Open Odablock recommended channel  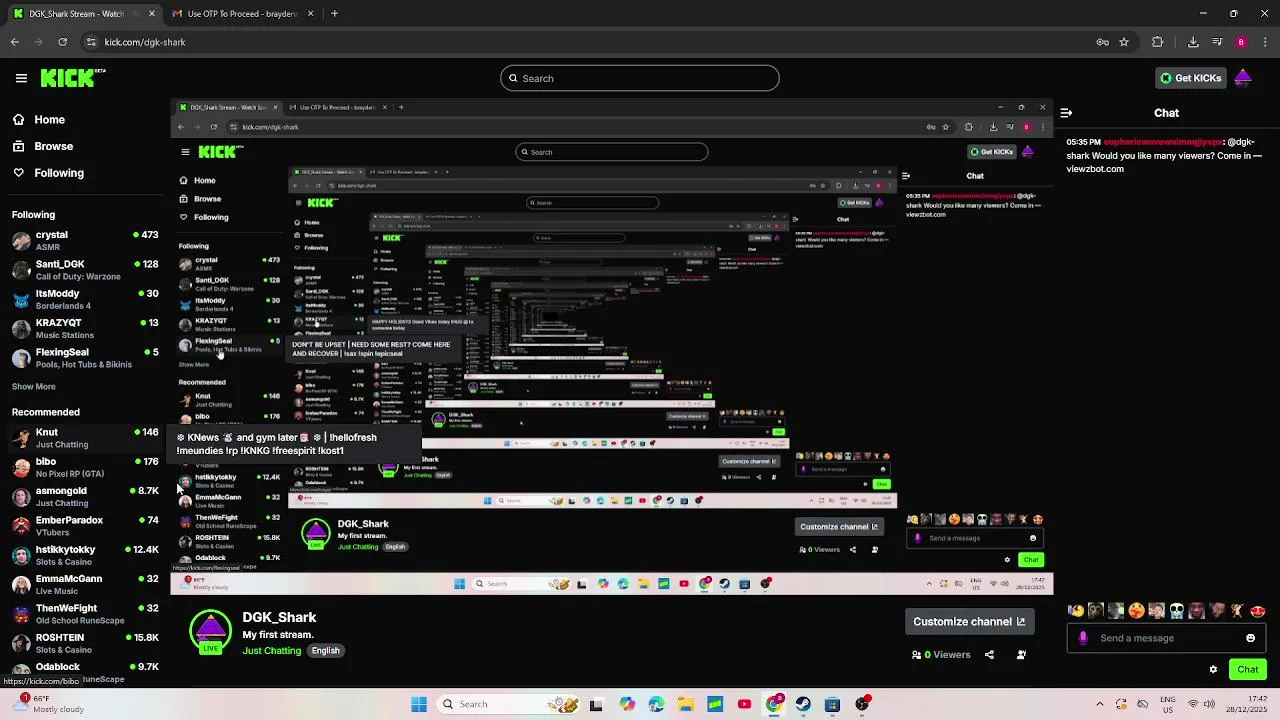click(x=85, y=672)
